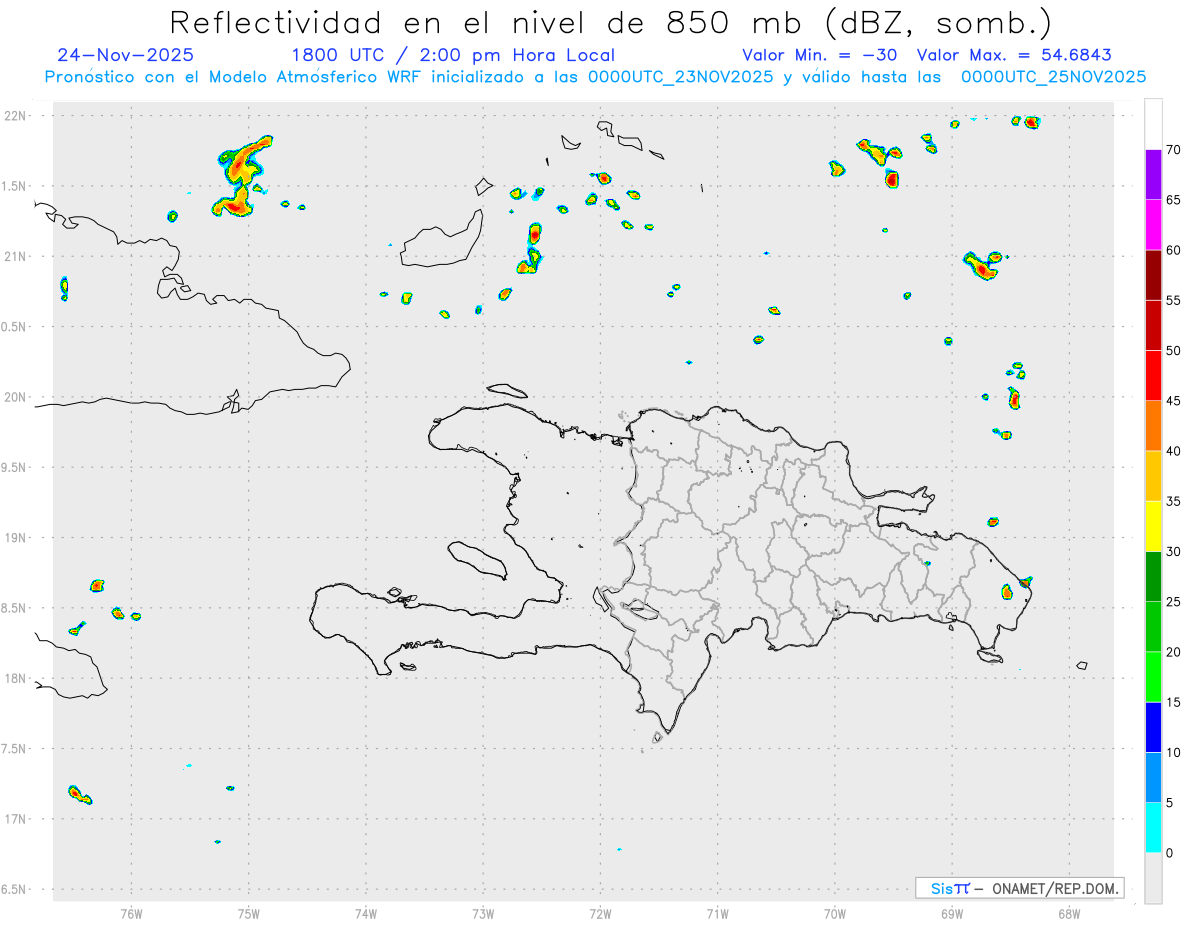Screen dimensions: 1200x927
Task: Click the maroon 55–60 dBZ colorbar segment
Action: pos(1153,275)
